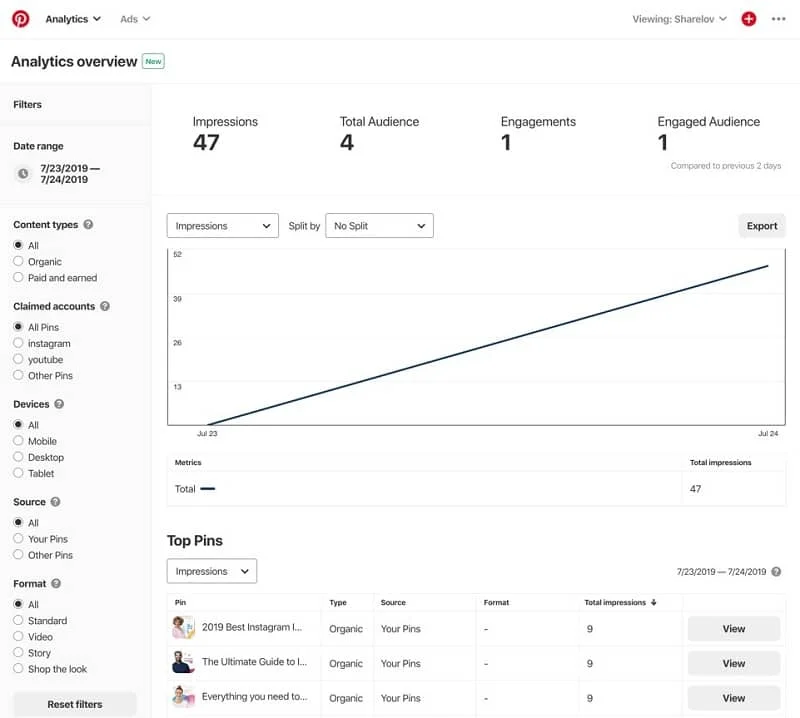Click the clock icon beside date range
The height and width of the screenshot is (718, 800).
23,174
